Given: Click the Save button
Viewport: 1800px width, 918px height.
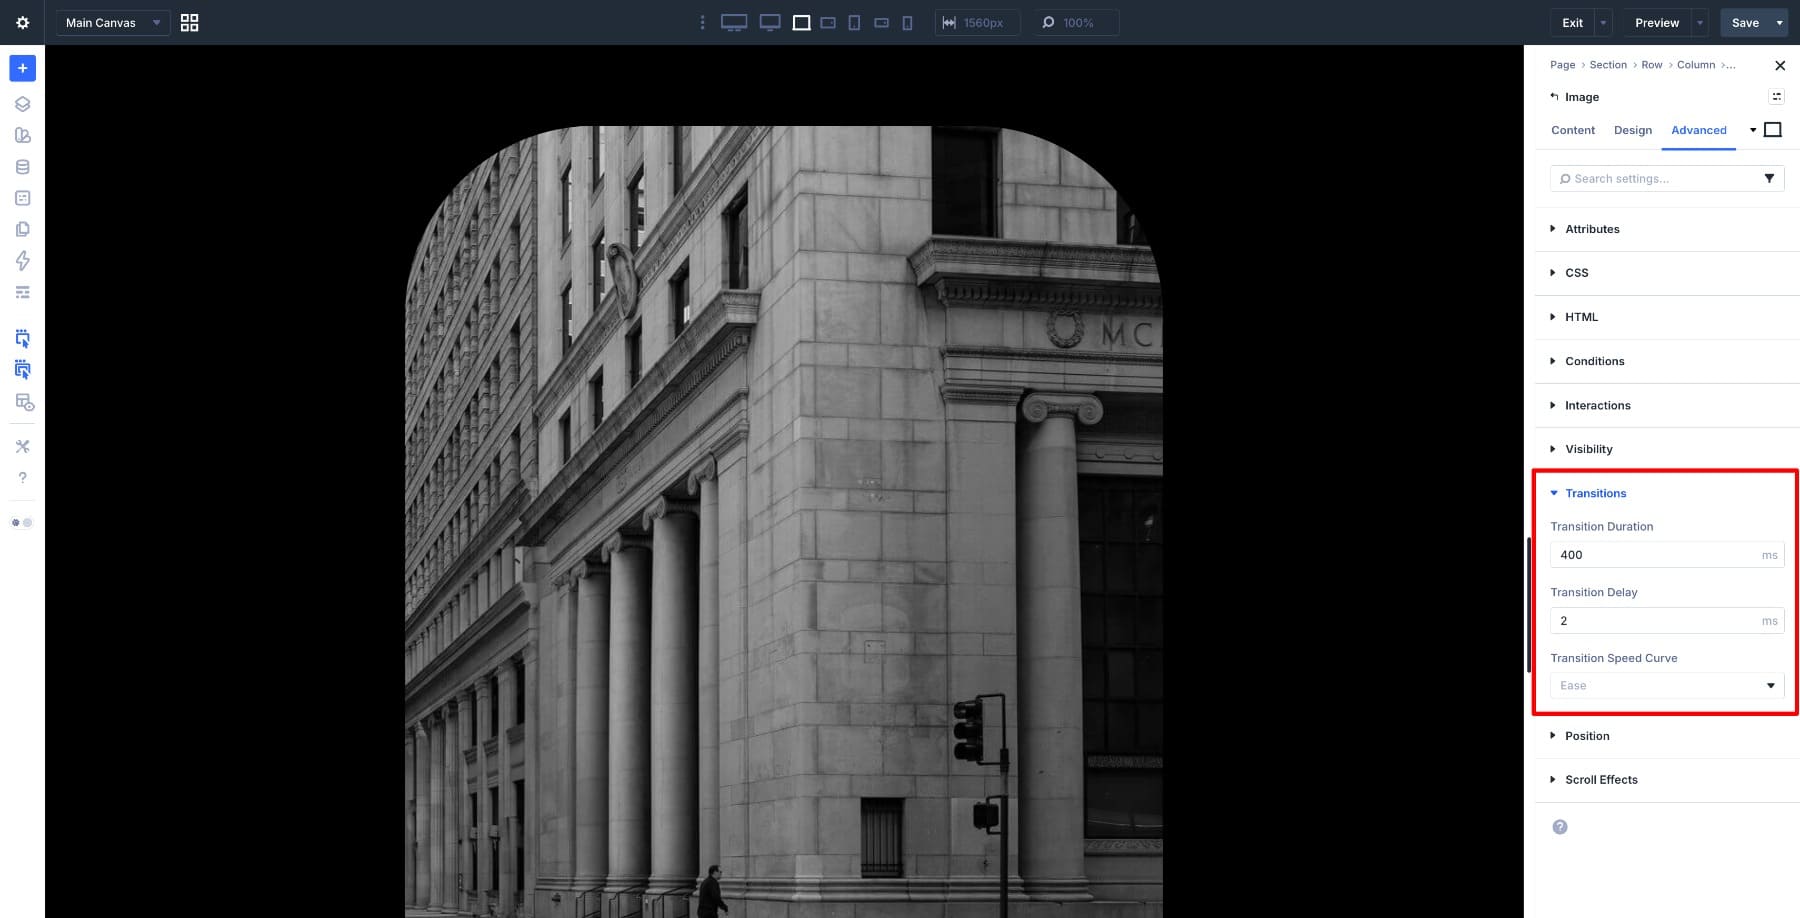Looking at the screenshot, I should pos(1745,22).
